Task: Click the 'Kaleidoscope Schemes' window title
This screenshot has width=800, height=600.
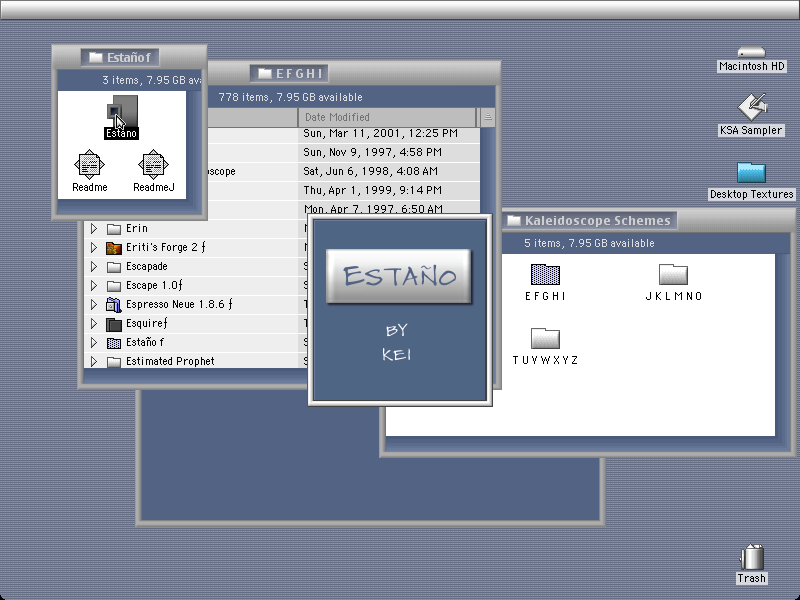Action: coord(597,220)
